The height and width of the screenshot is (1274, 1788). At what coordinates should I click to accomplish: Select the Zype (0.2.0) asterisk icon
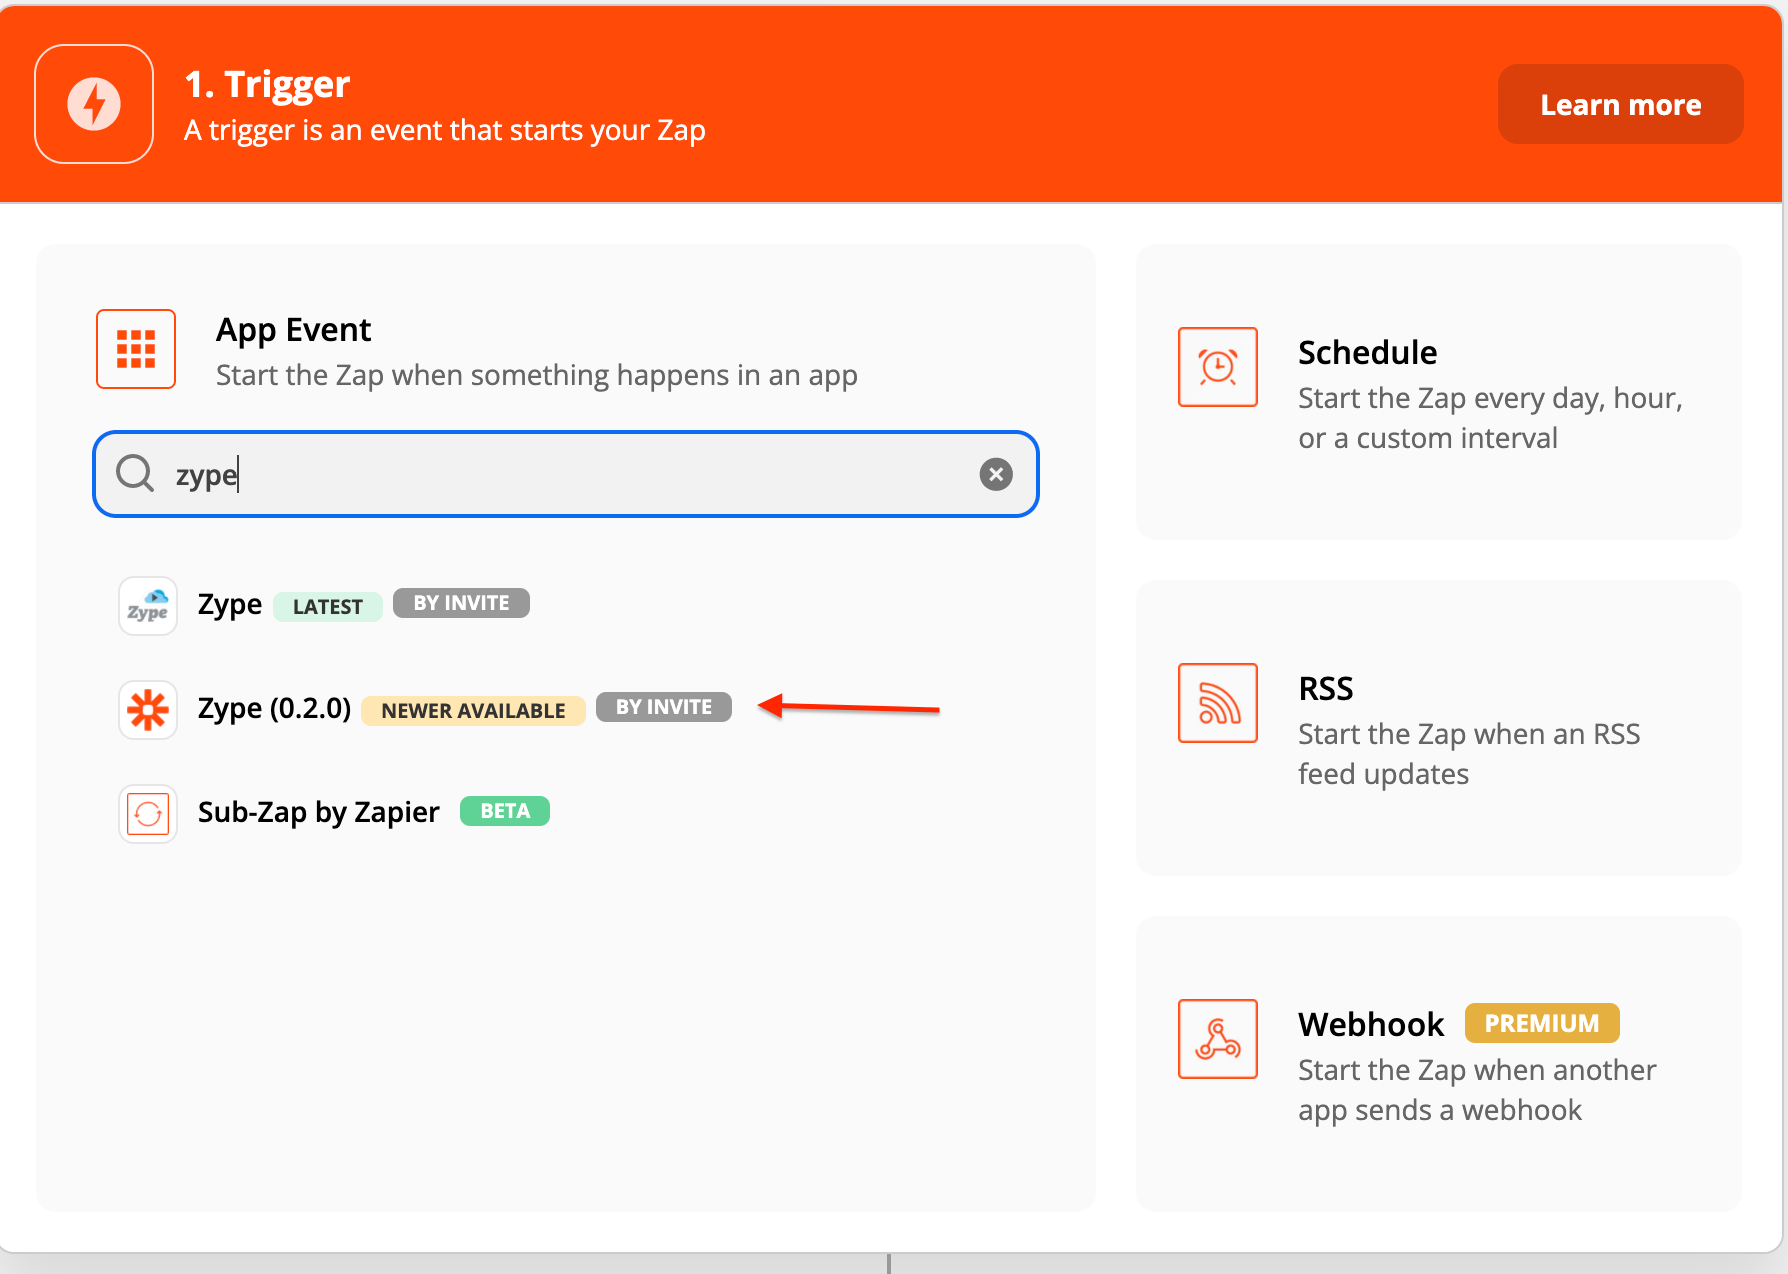(x=148, y=710)
